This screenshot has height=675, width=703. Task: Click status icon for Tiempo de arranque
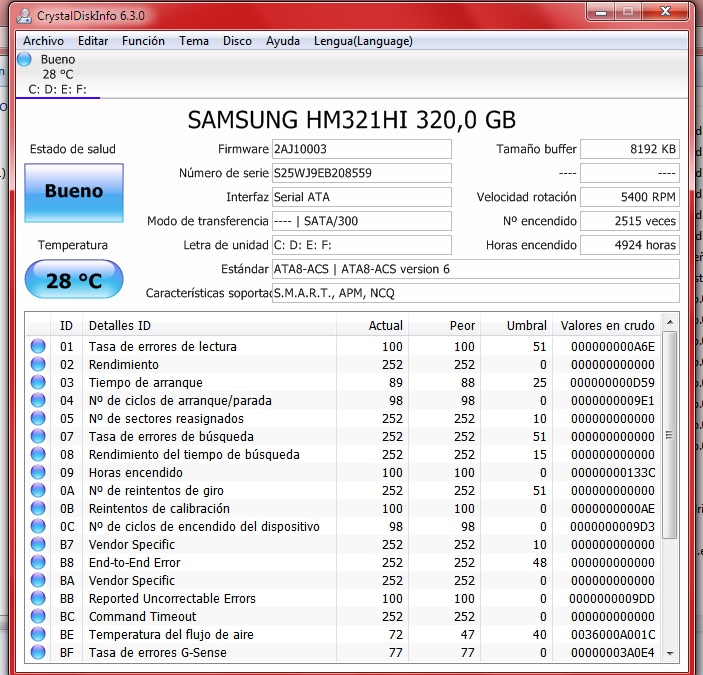pyautogui.click(x=38, y=382)
